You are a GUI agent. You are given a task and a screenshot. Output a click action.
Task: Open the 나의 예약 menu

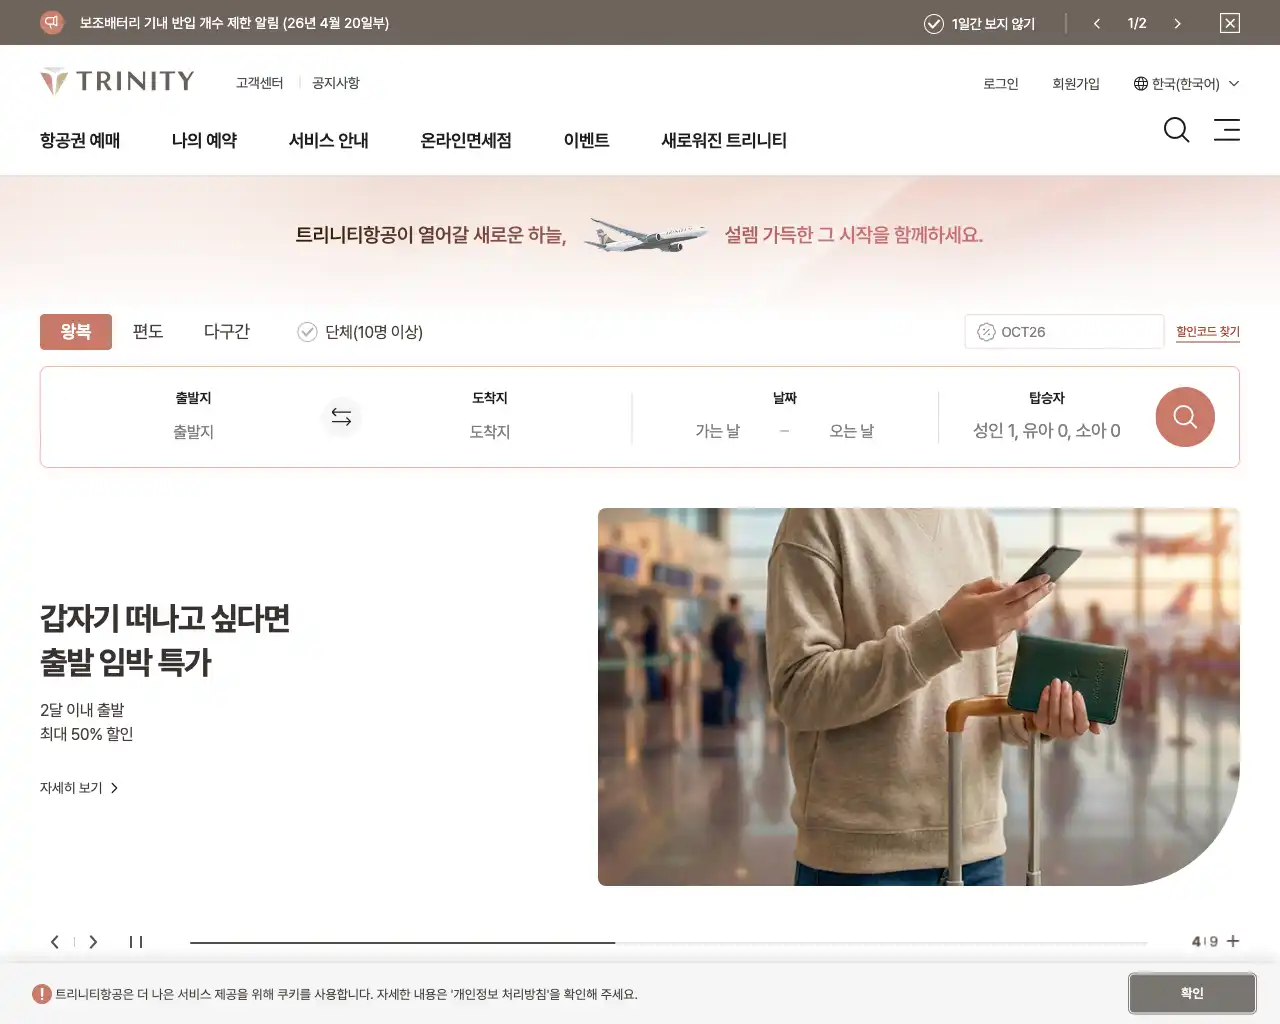point(204,141)
